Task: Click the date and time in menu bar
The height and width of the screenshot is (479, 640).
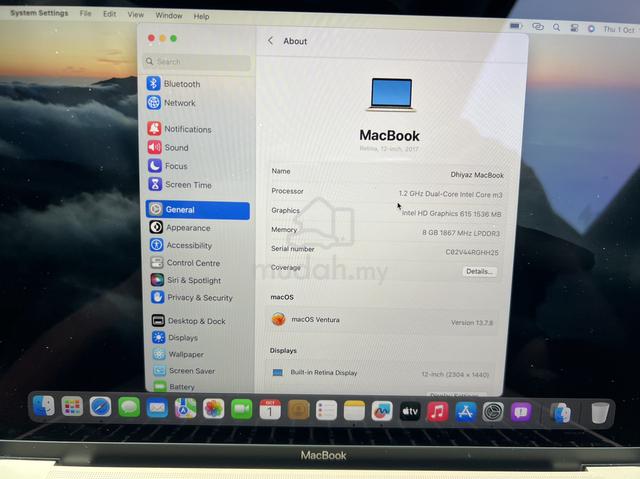Action: pos(619,30)
